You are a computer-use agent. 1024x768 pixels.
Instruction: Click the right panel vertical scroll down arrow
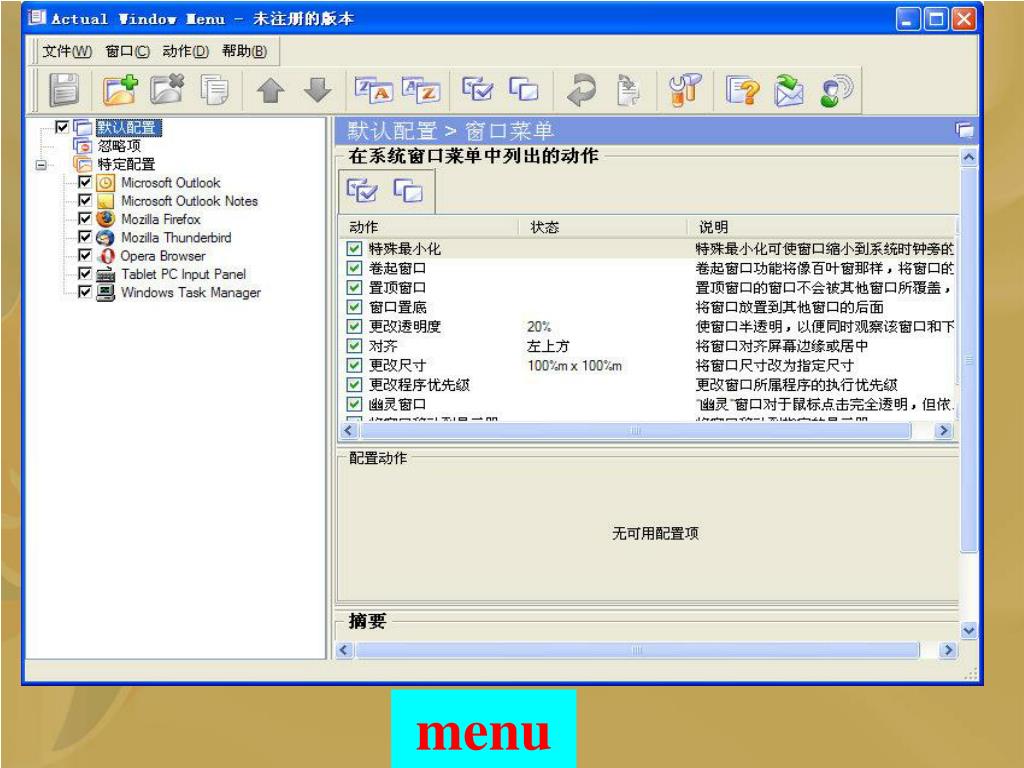coord(968,631)
